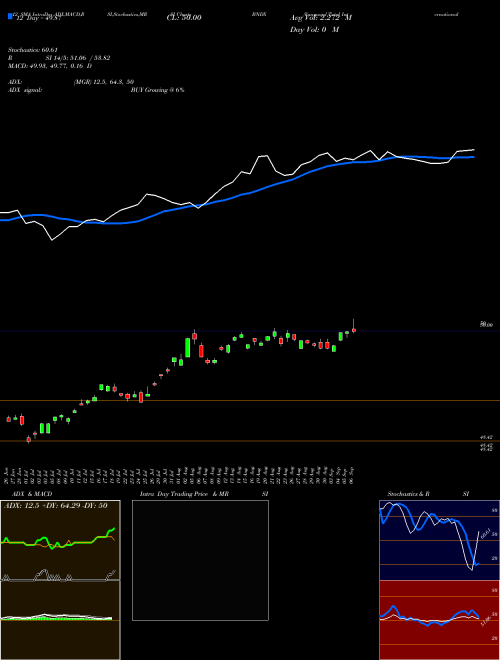Click the 'Stochastics: 69.61' reading

pos(32,50)
